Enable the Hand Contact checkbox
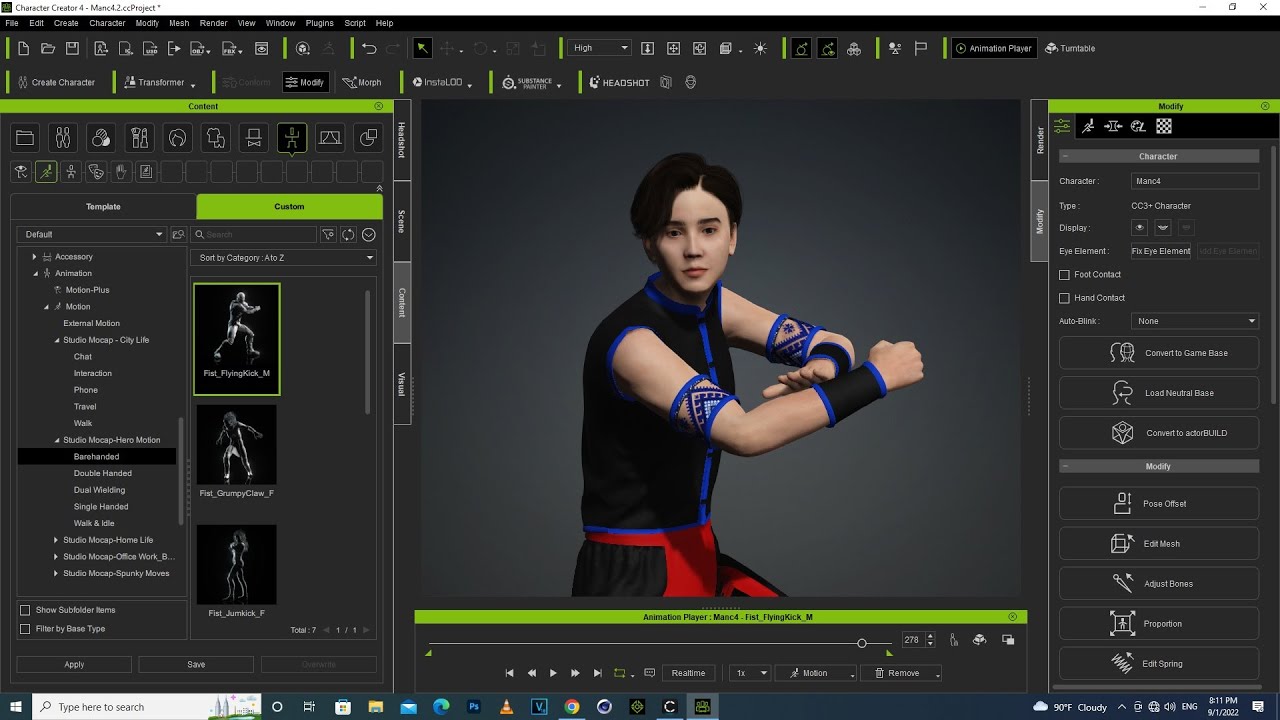This screenshot has height=720, width=1280. coord(1064,298)
